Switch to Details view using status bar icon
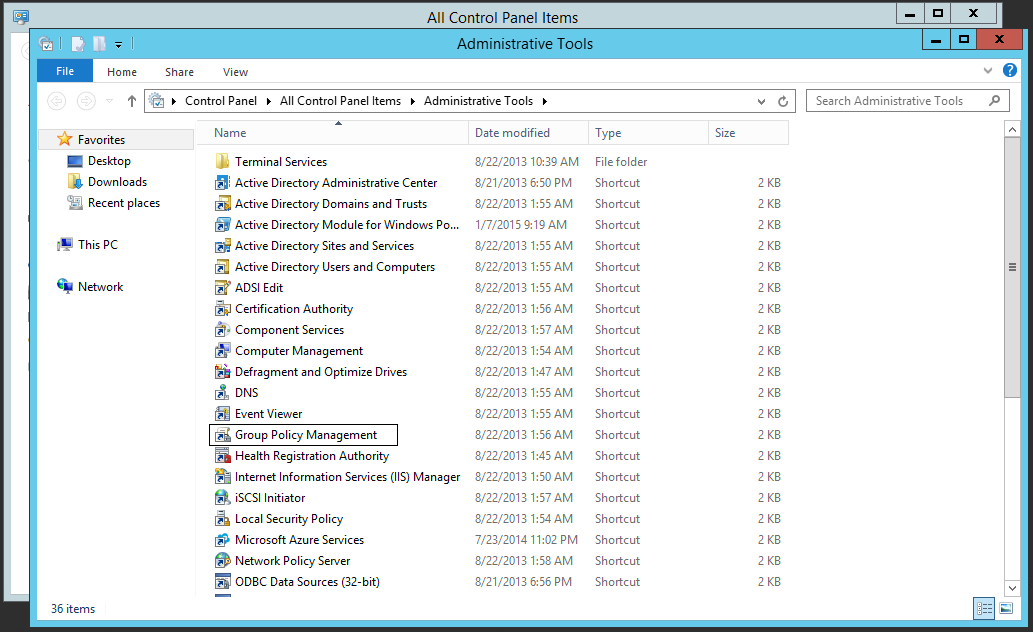 pos(984,608)
